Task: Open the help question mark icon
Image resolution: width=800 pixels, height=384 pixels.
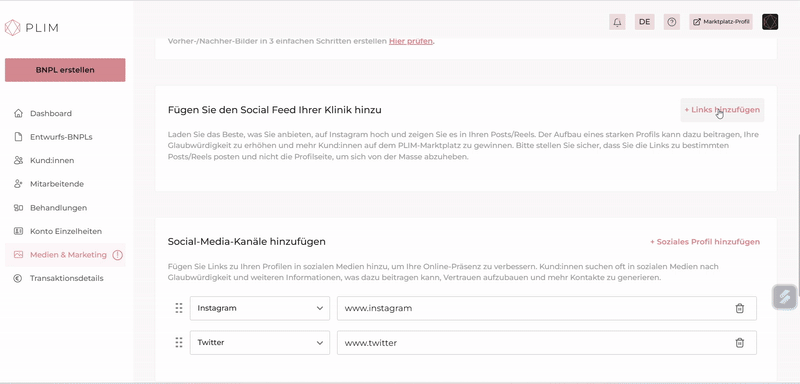Action: (672, 22)
